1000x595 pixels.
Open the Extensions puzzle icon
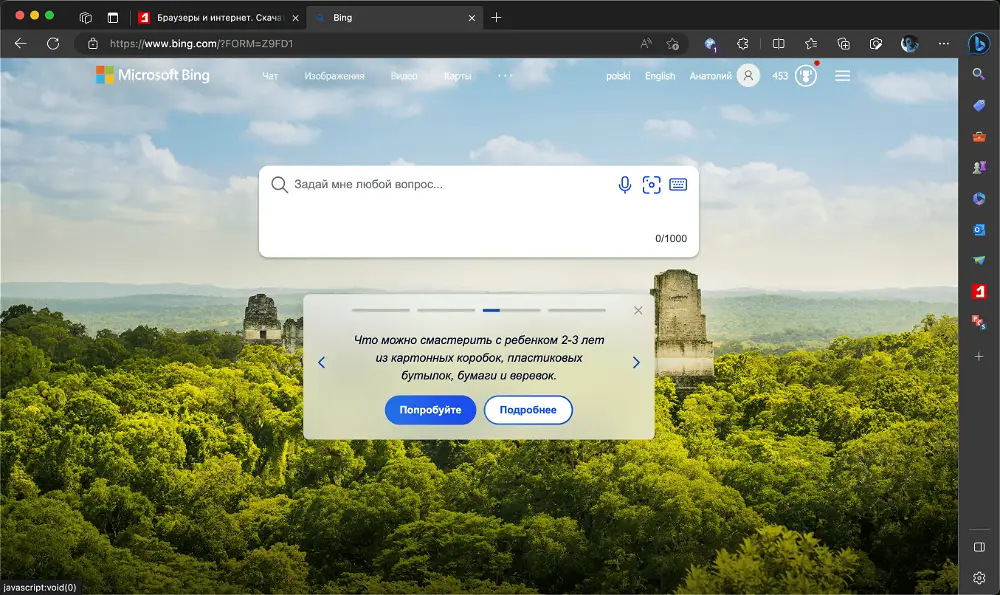click(x=742, y=43)
